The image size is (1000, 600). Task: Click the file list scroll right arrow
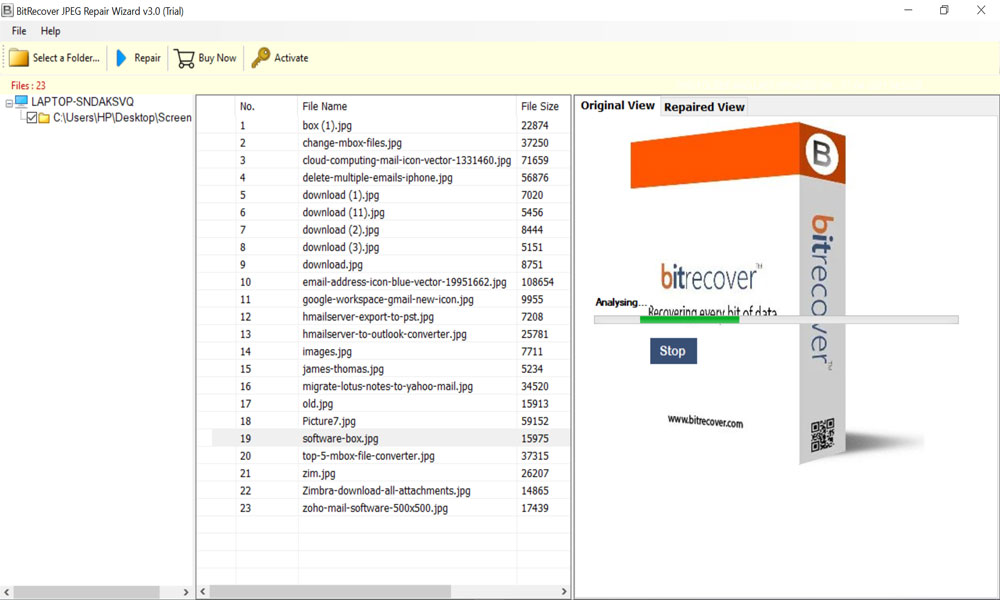click(564, 592)
